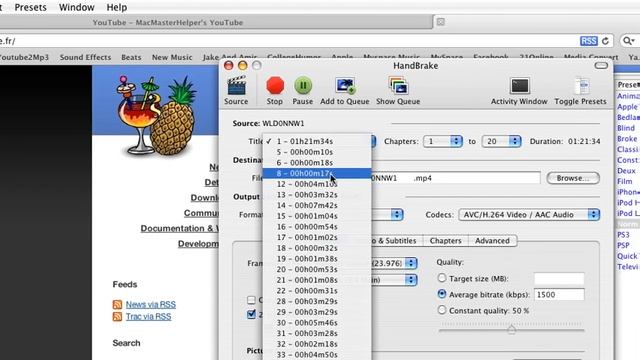Open the Codecs AVC/H.264 Video dropdown

click(529, 215)
